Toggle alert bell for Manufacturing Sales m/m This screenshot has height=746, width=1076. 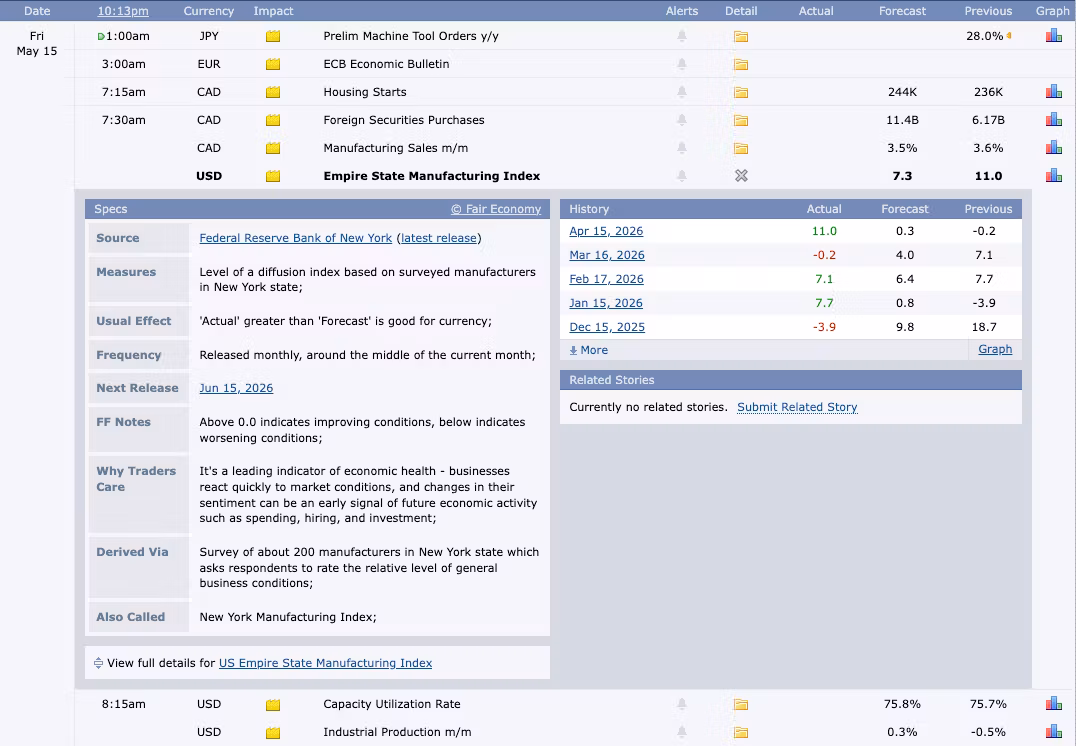pyautogui.click(x=681, y=148)
